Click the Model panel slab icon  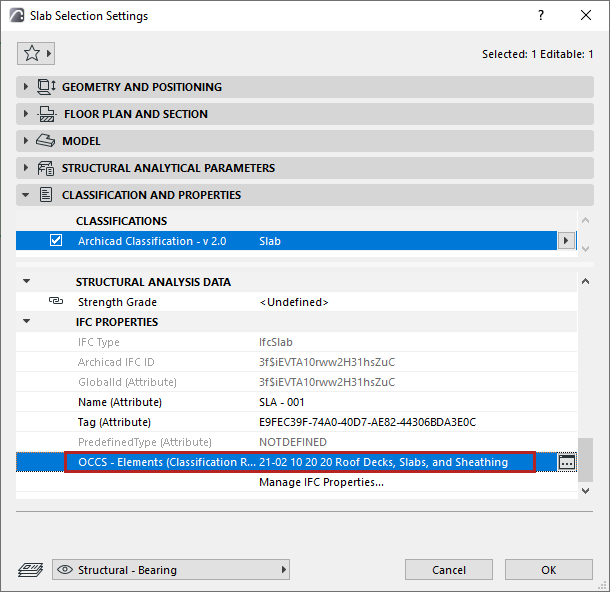point(46,141)
